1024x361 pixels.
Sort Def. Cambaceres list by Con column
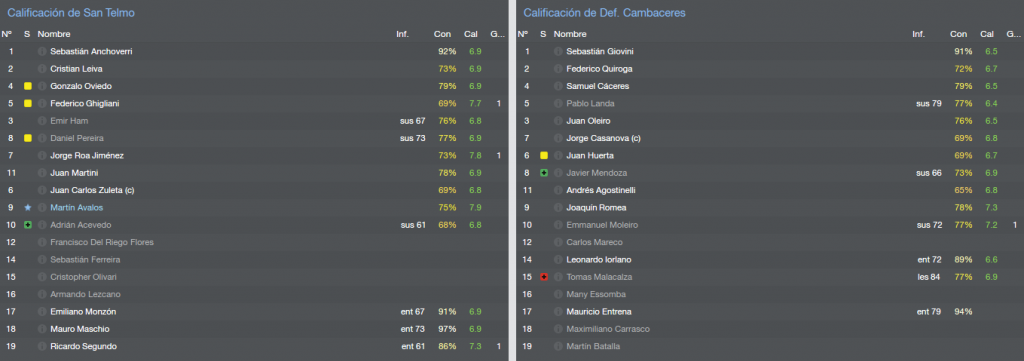[959, 34]
